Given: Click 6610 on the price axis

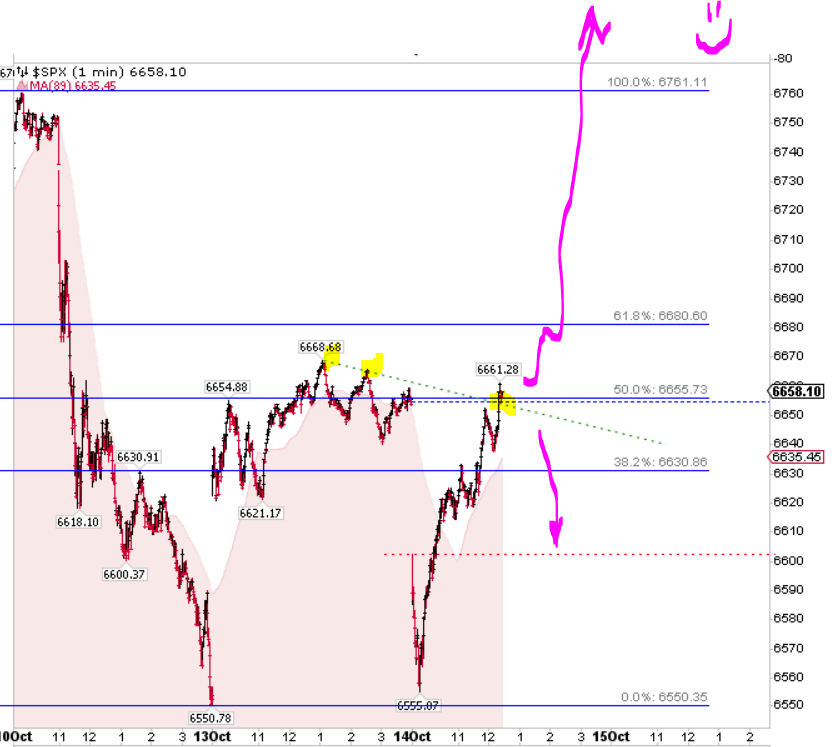Looking at the screenshot, I should [788, 531].
